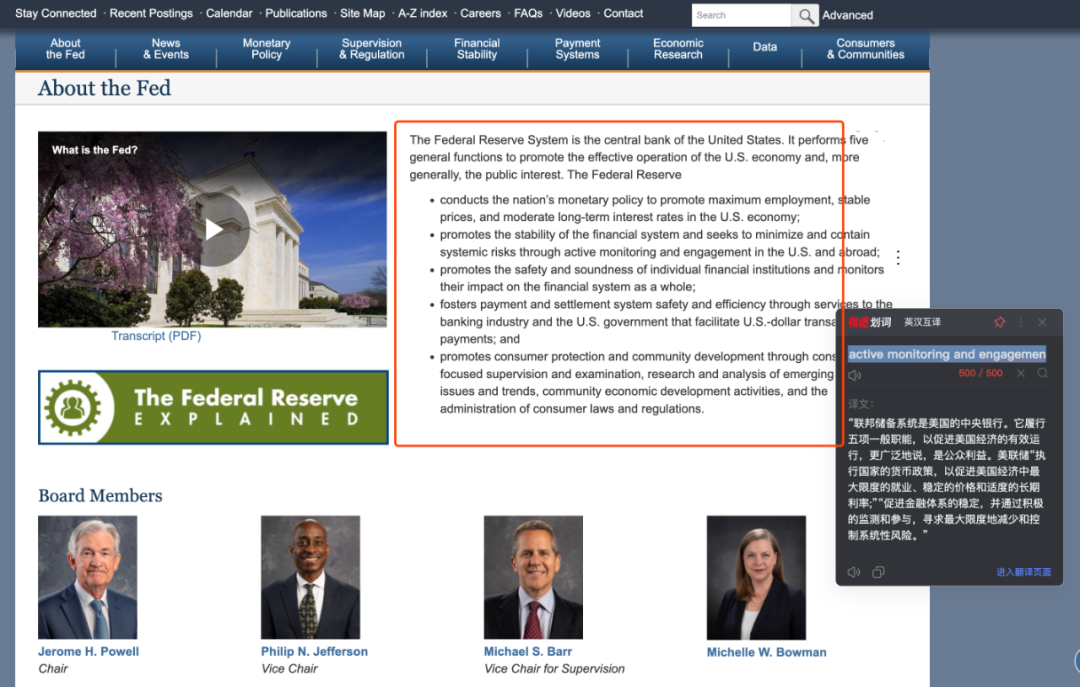This screenshot has width=1080, height=687.
Task: Go to Recent Postings
Action: (x=151, y=13)
